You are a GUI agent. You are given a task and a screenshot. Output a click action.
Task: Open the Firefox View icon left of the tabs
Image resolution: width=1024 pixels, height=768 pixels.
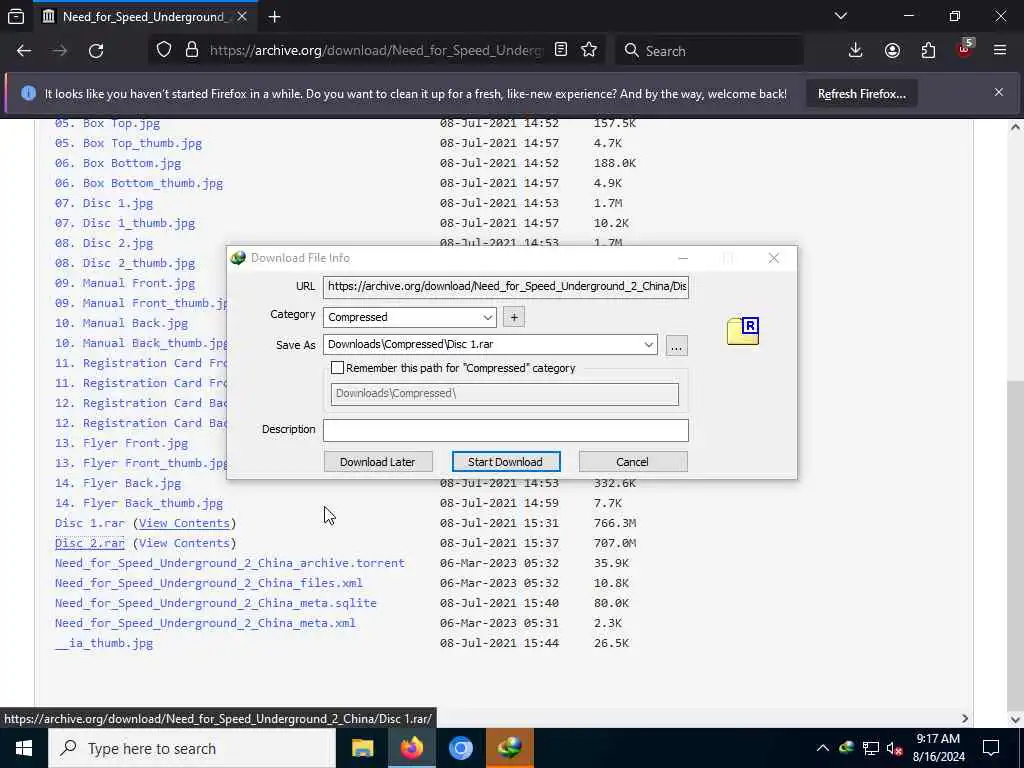pos(16,17)
